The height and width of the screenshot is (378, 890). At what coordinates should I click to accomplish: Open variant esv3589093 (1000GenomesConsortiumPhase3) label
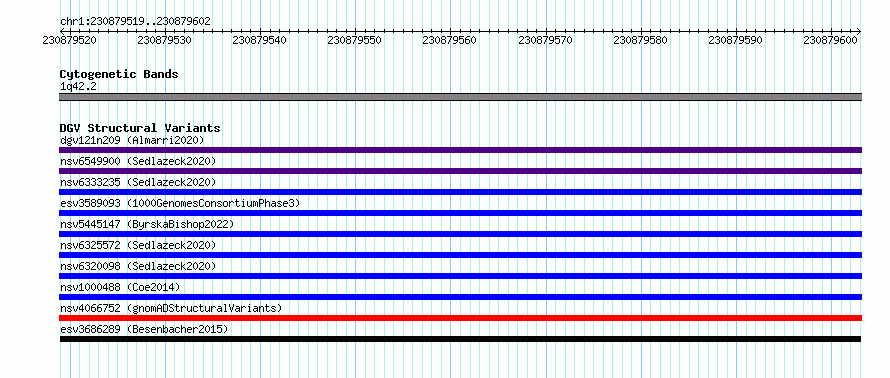[180, 203]
